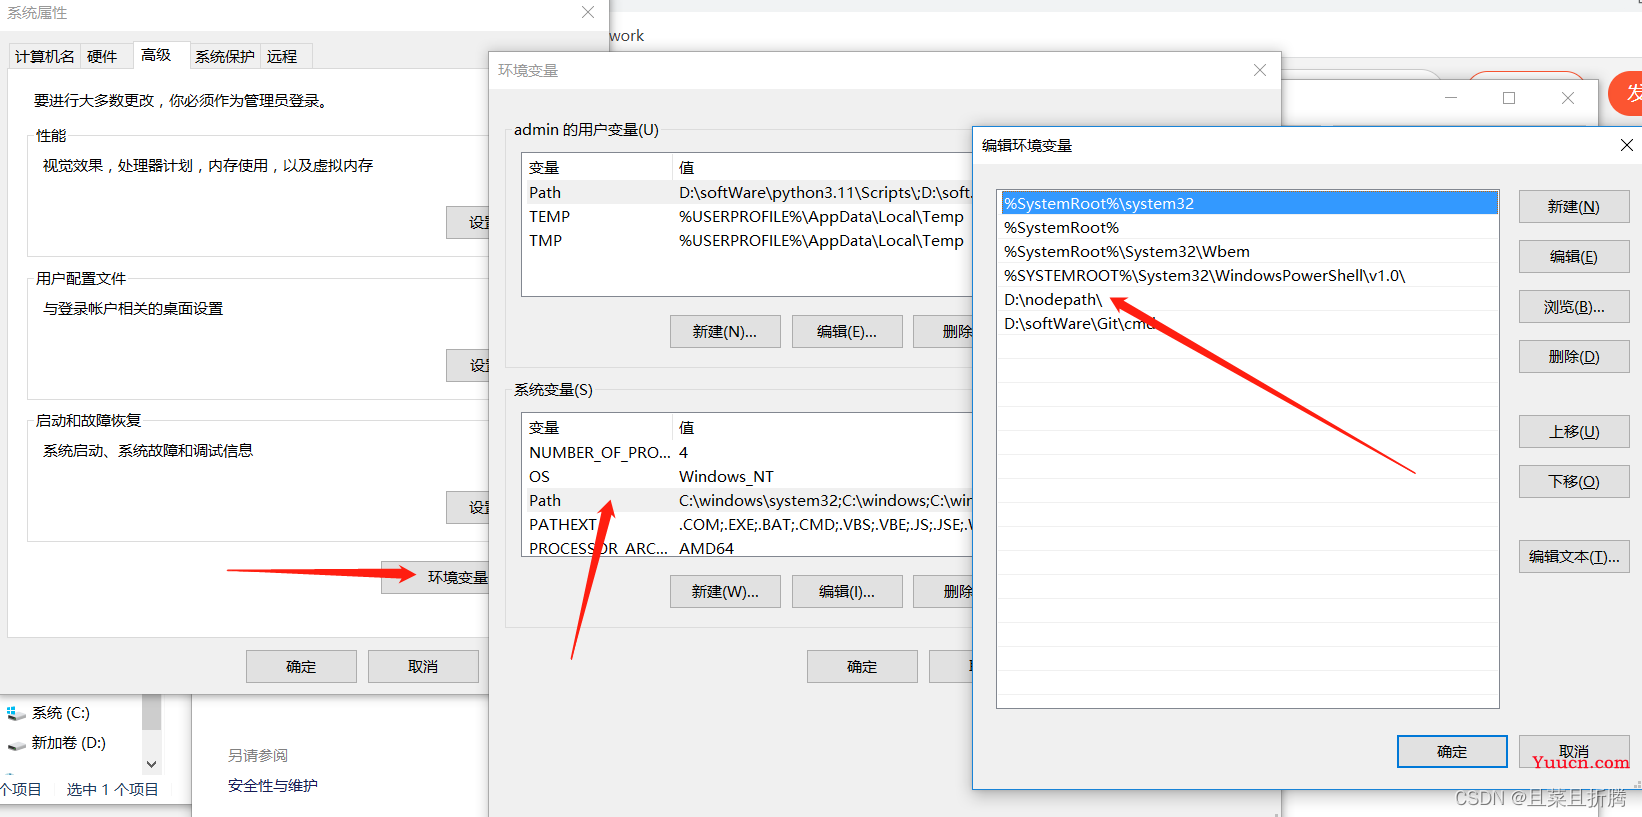The width and height of the screenshot is (1642, 817).
Task: Close the 编辑环境变量 dialog
Action: click(x=1627, y=145)
